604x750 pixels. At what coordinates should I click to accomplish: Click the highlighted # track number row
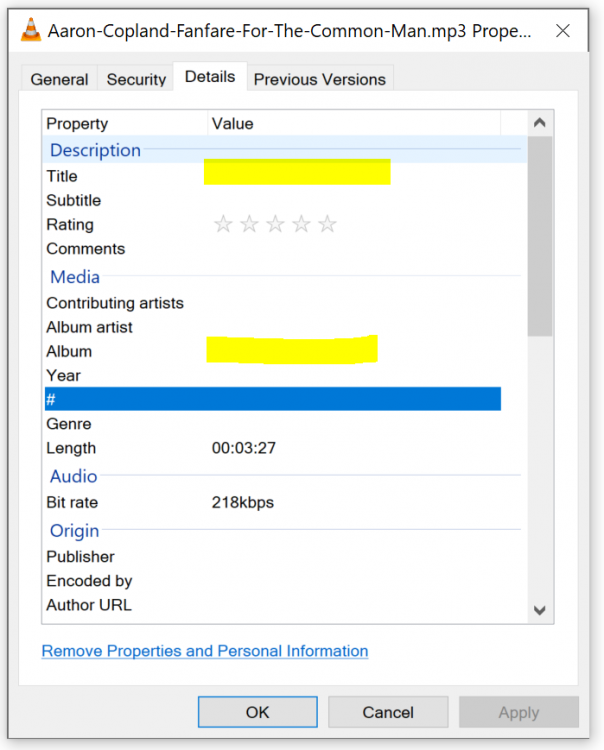point(273,399)
